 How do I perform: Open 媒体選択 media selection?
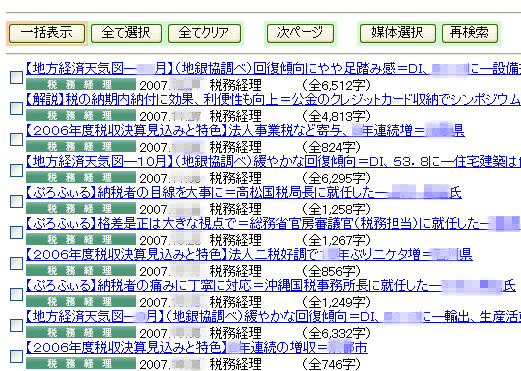tap(398, 33)
